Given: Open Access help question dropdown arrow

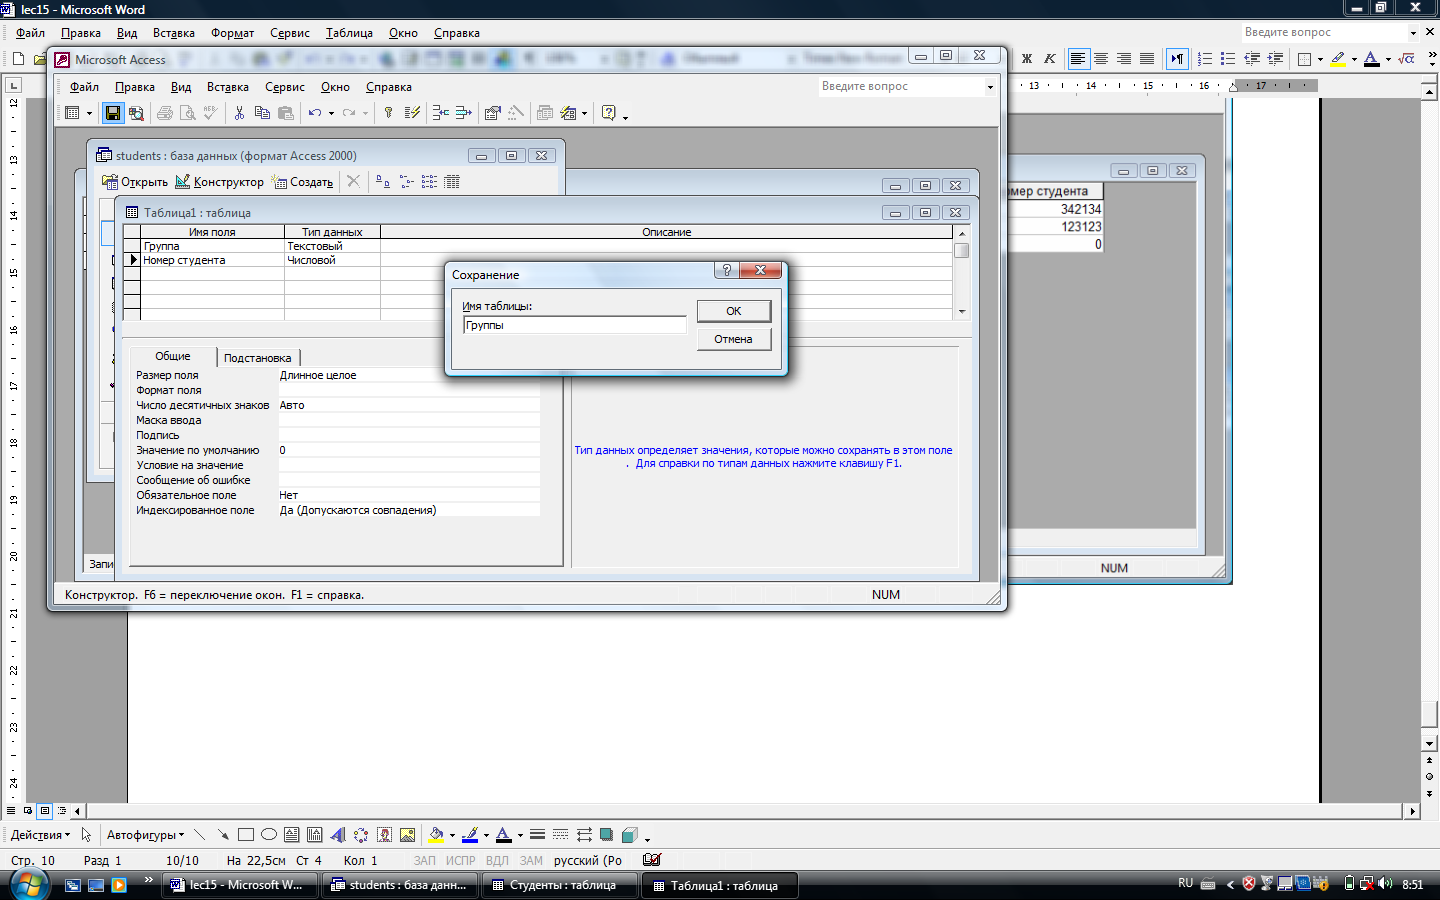Looking at the screenshot, I should (625, 116).
